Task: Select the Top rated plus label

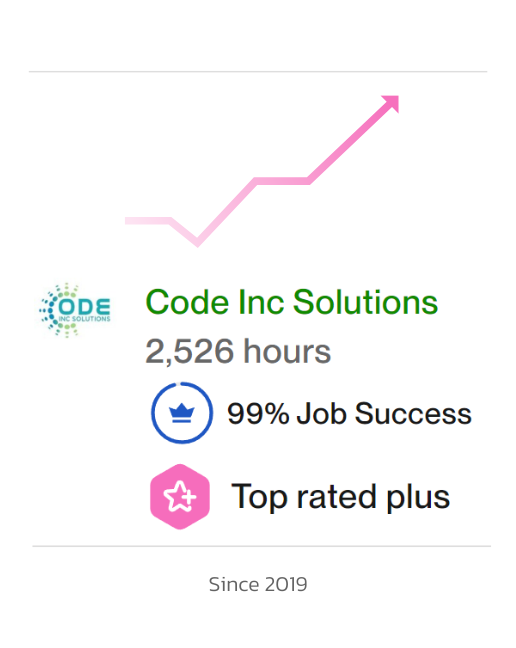Action: [340, 497]
